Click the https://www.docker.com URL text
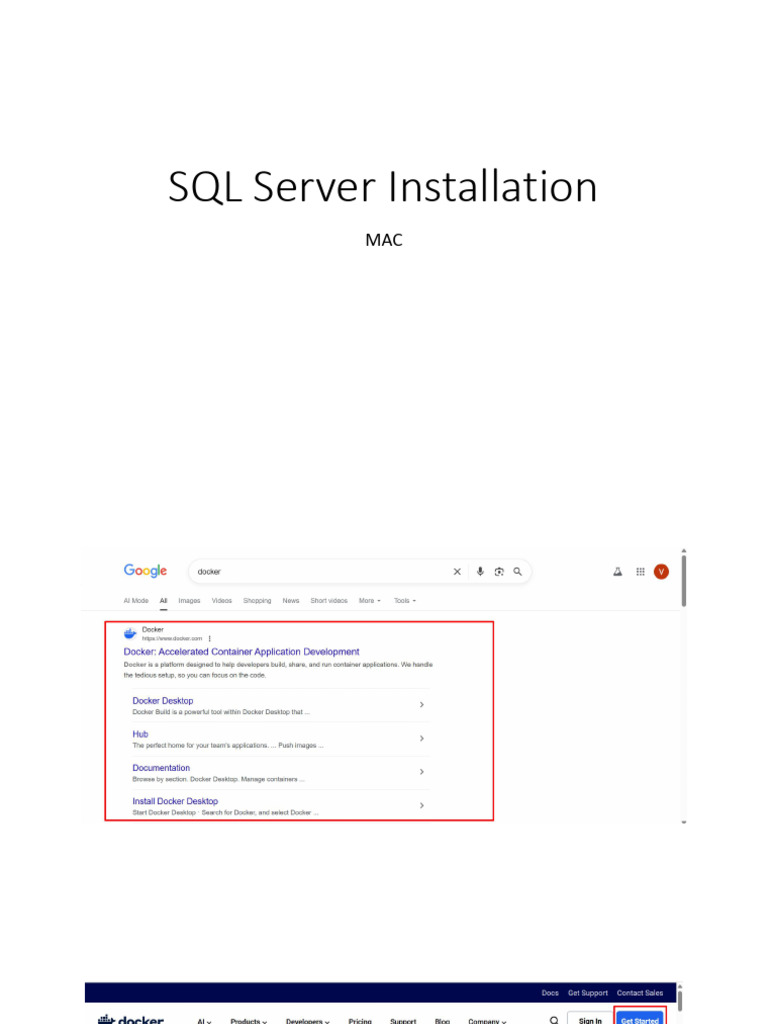 coord(172,639)
